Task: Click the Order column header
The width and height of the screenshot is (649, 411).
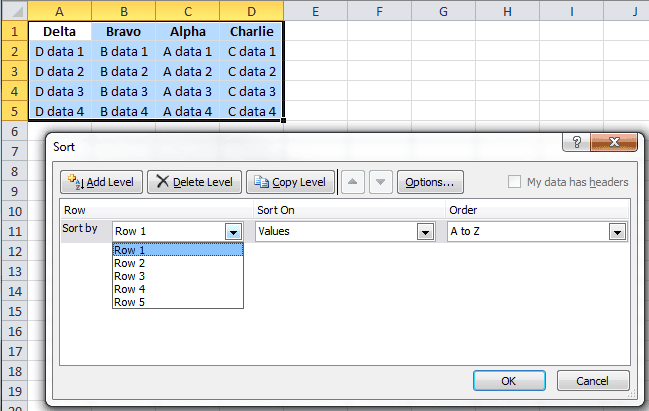Action: click(537, 210)
